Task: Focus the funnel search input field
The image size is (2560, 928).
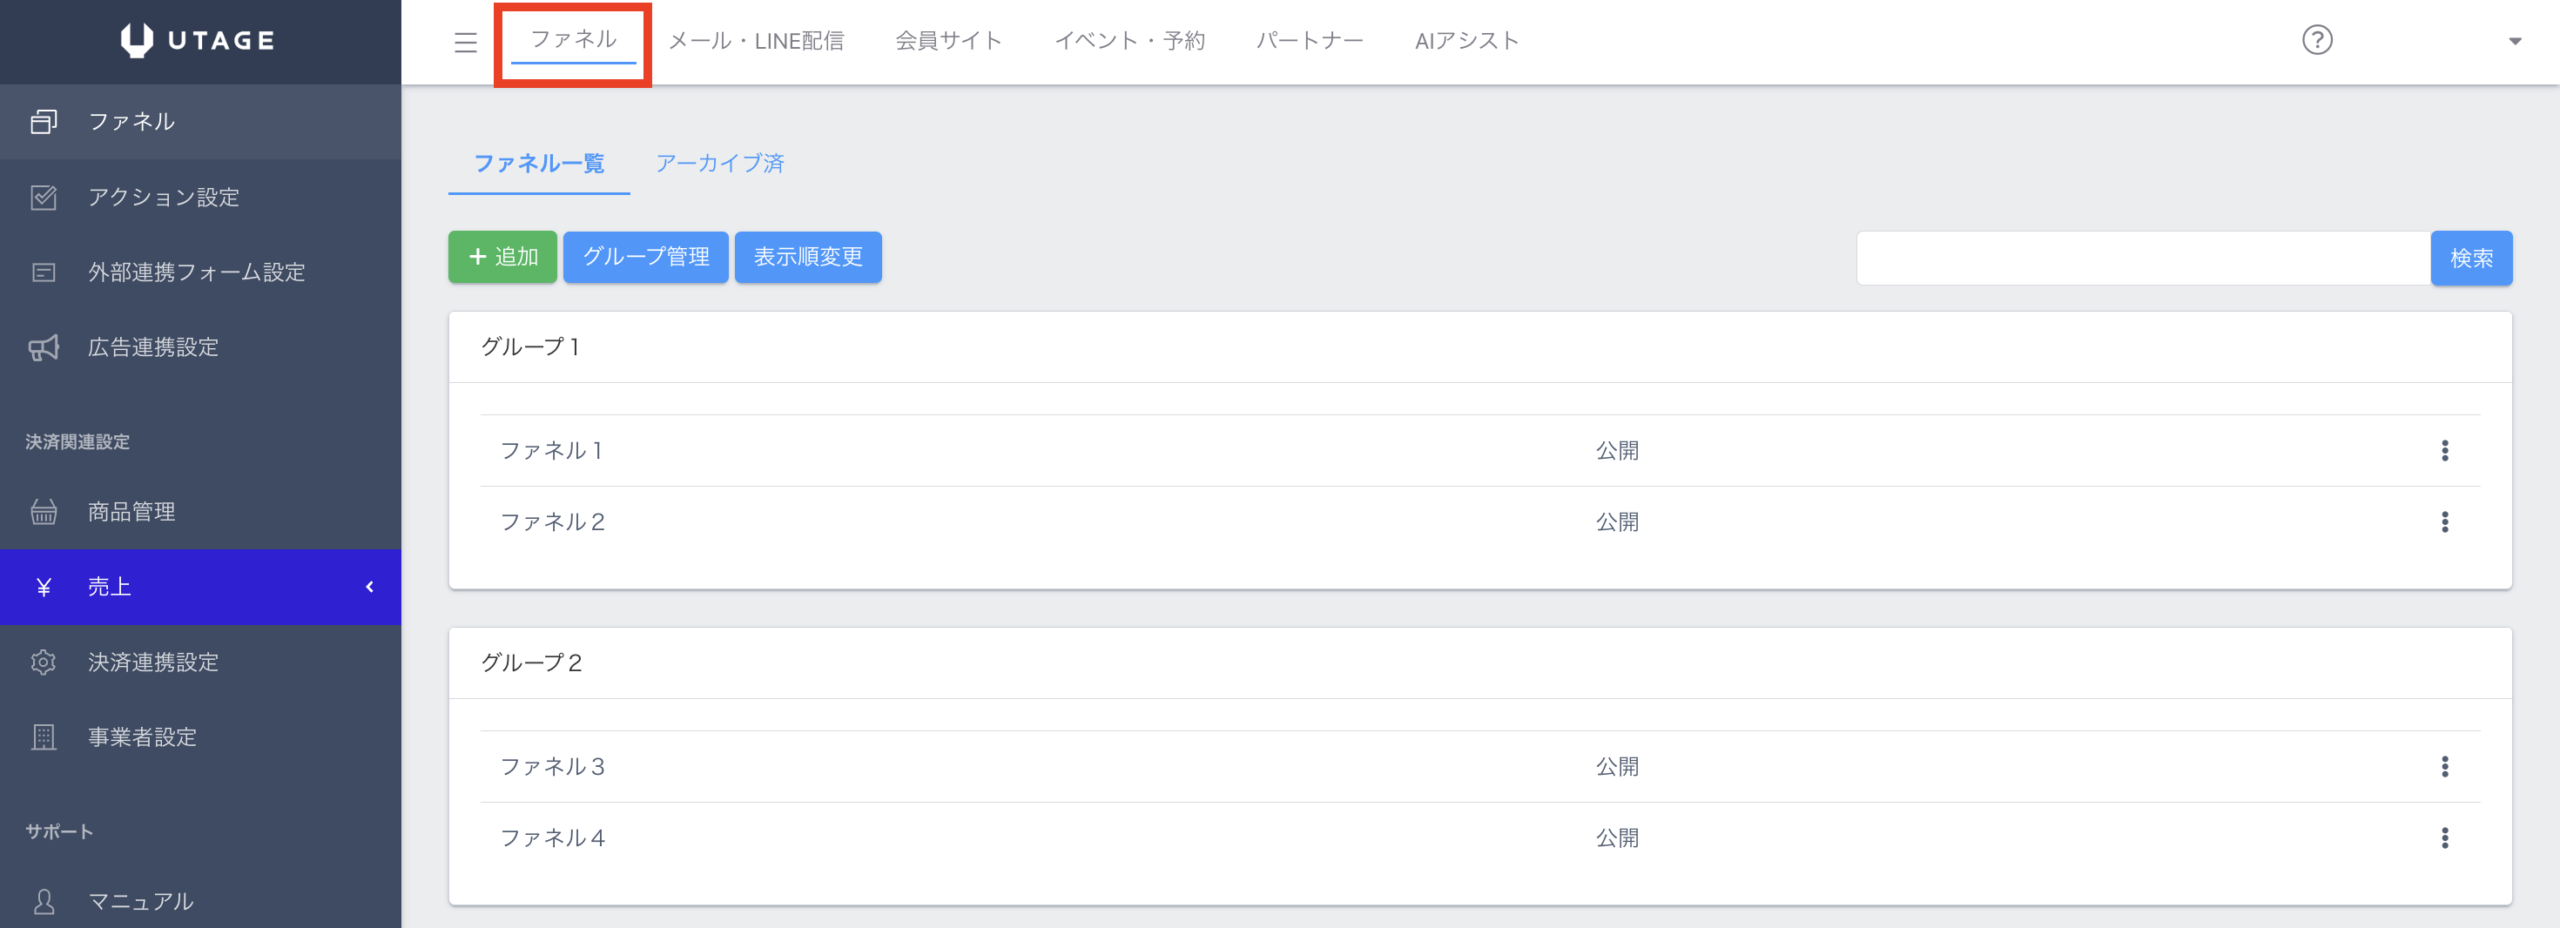Action: coord(2142,258)
